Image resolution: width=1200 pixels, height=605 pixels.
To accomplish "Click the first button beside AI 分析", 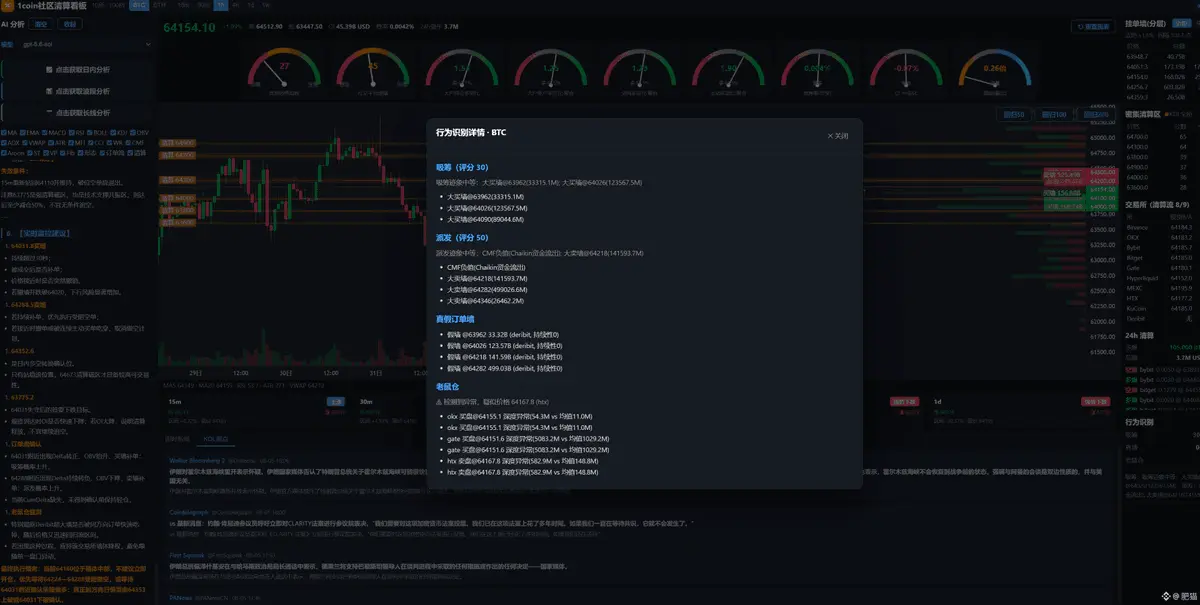I will [40, 23].
